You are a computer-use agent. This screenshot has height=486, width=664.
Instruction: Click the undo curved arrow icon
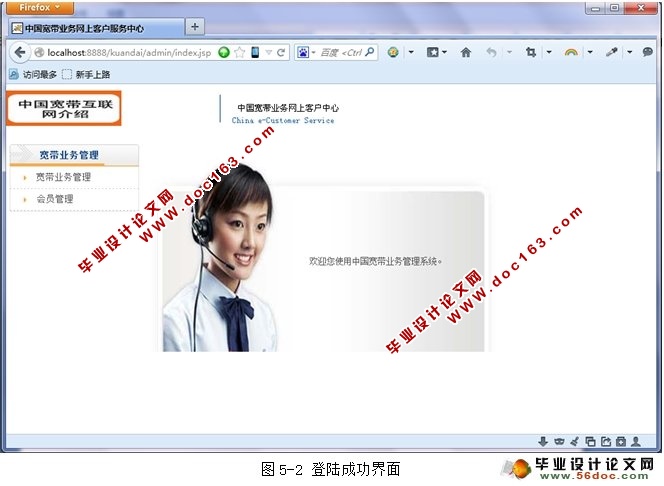pos(491,52)
